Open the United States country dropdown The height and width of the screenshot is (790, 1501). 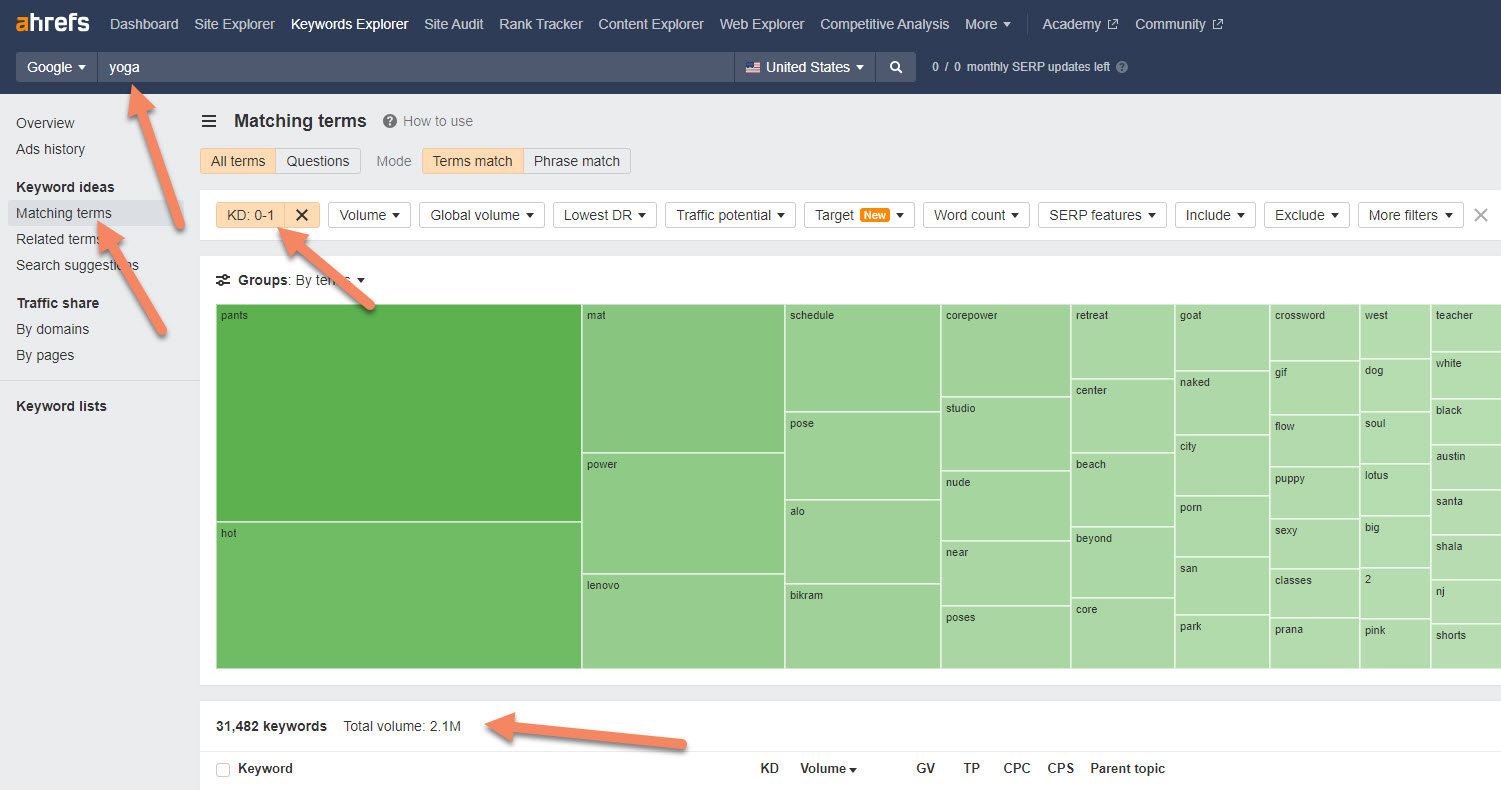pos(805,67)
